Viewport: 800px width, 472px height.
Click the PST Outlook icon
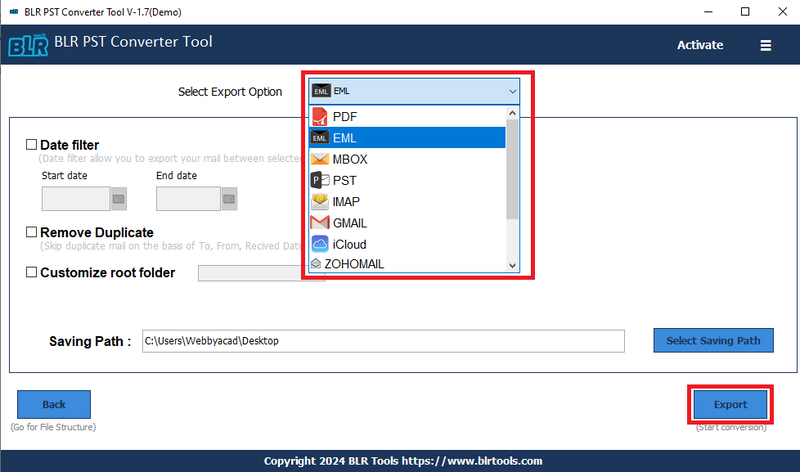click(320, 180)
